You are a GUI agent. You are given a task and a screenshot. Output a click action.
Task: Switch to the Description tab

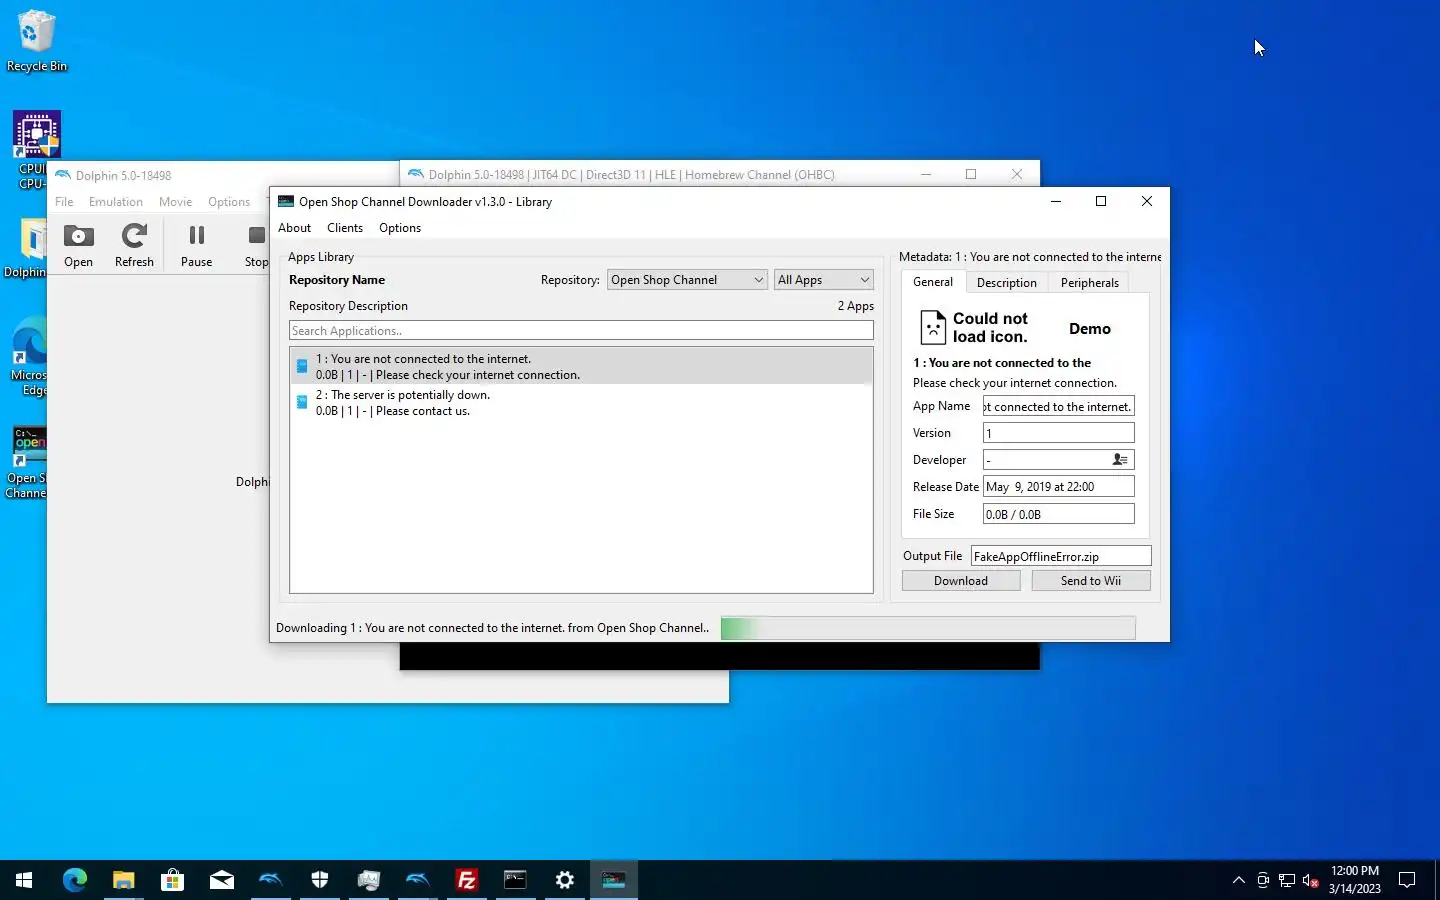1006,283
